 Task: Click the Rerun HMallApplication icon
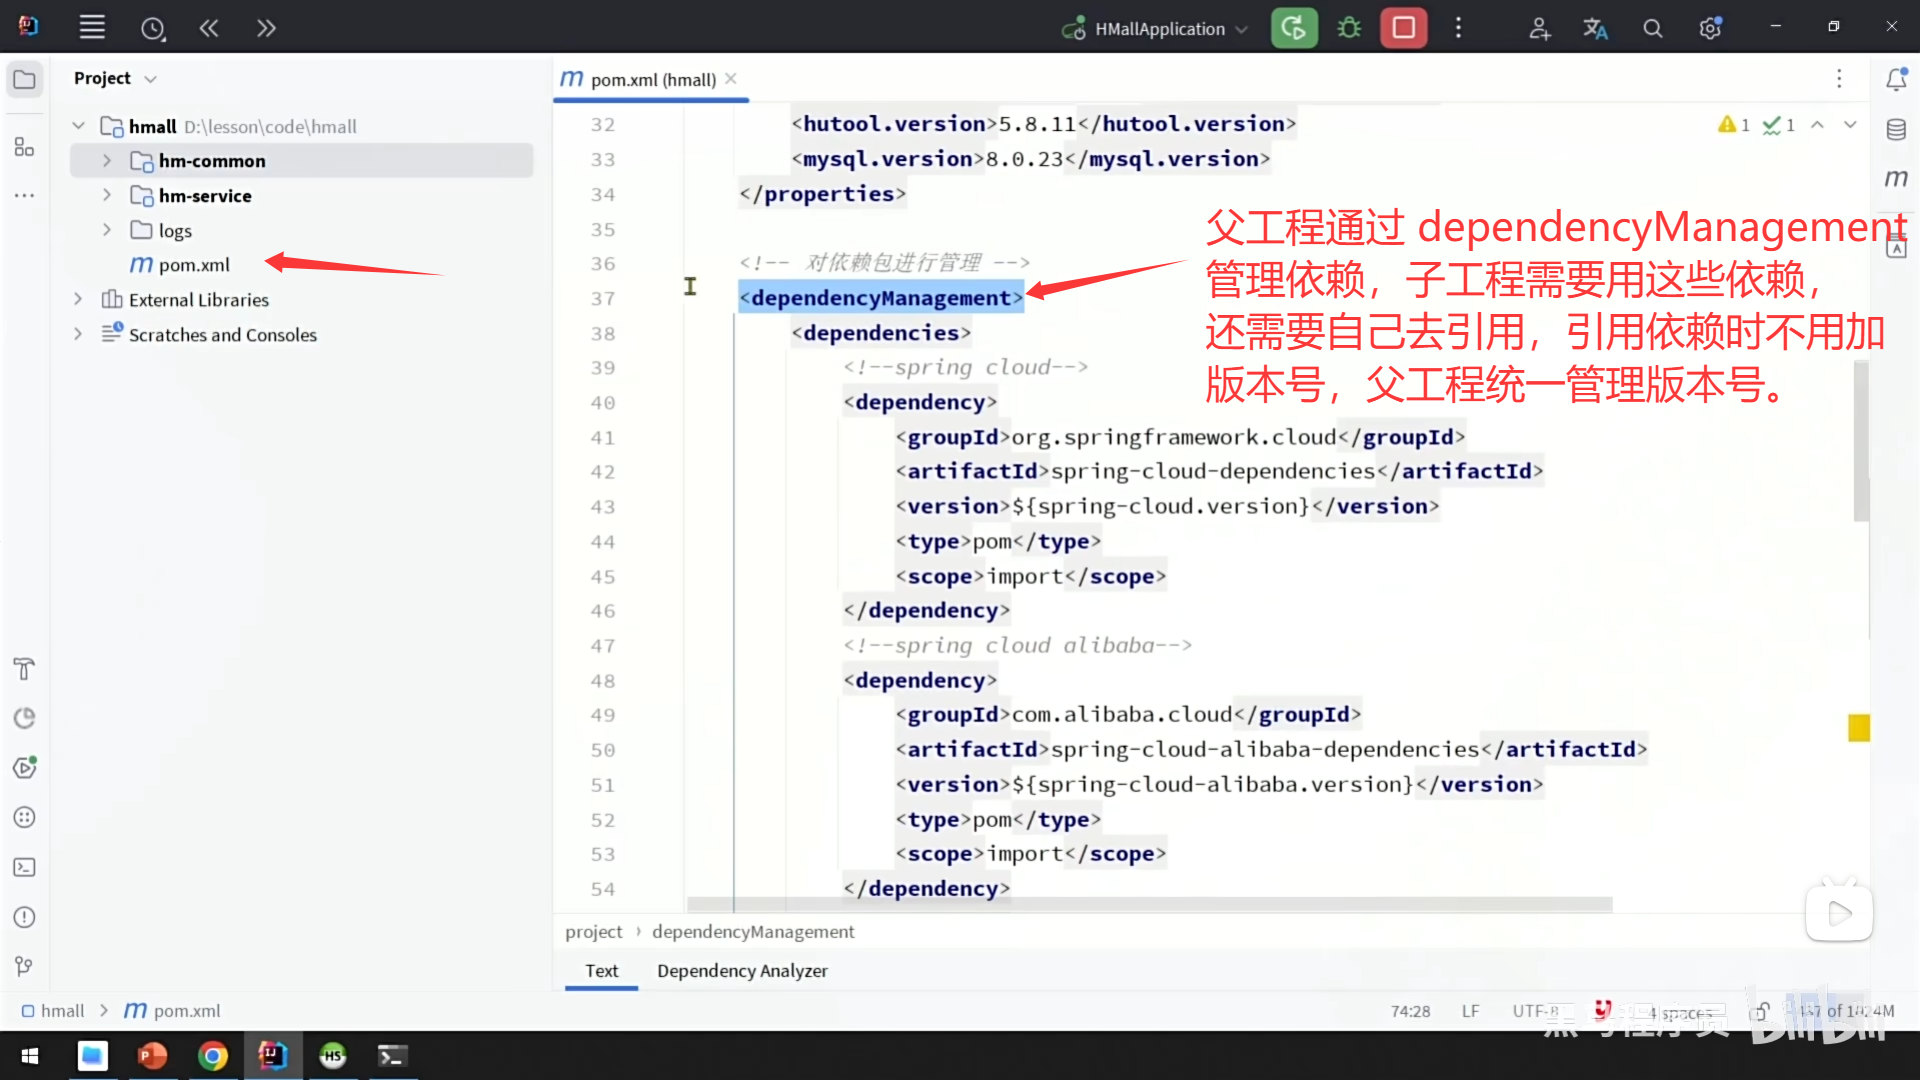pos(1293,28)
